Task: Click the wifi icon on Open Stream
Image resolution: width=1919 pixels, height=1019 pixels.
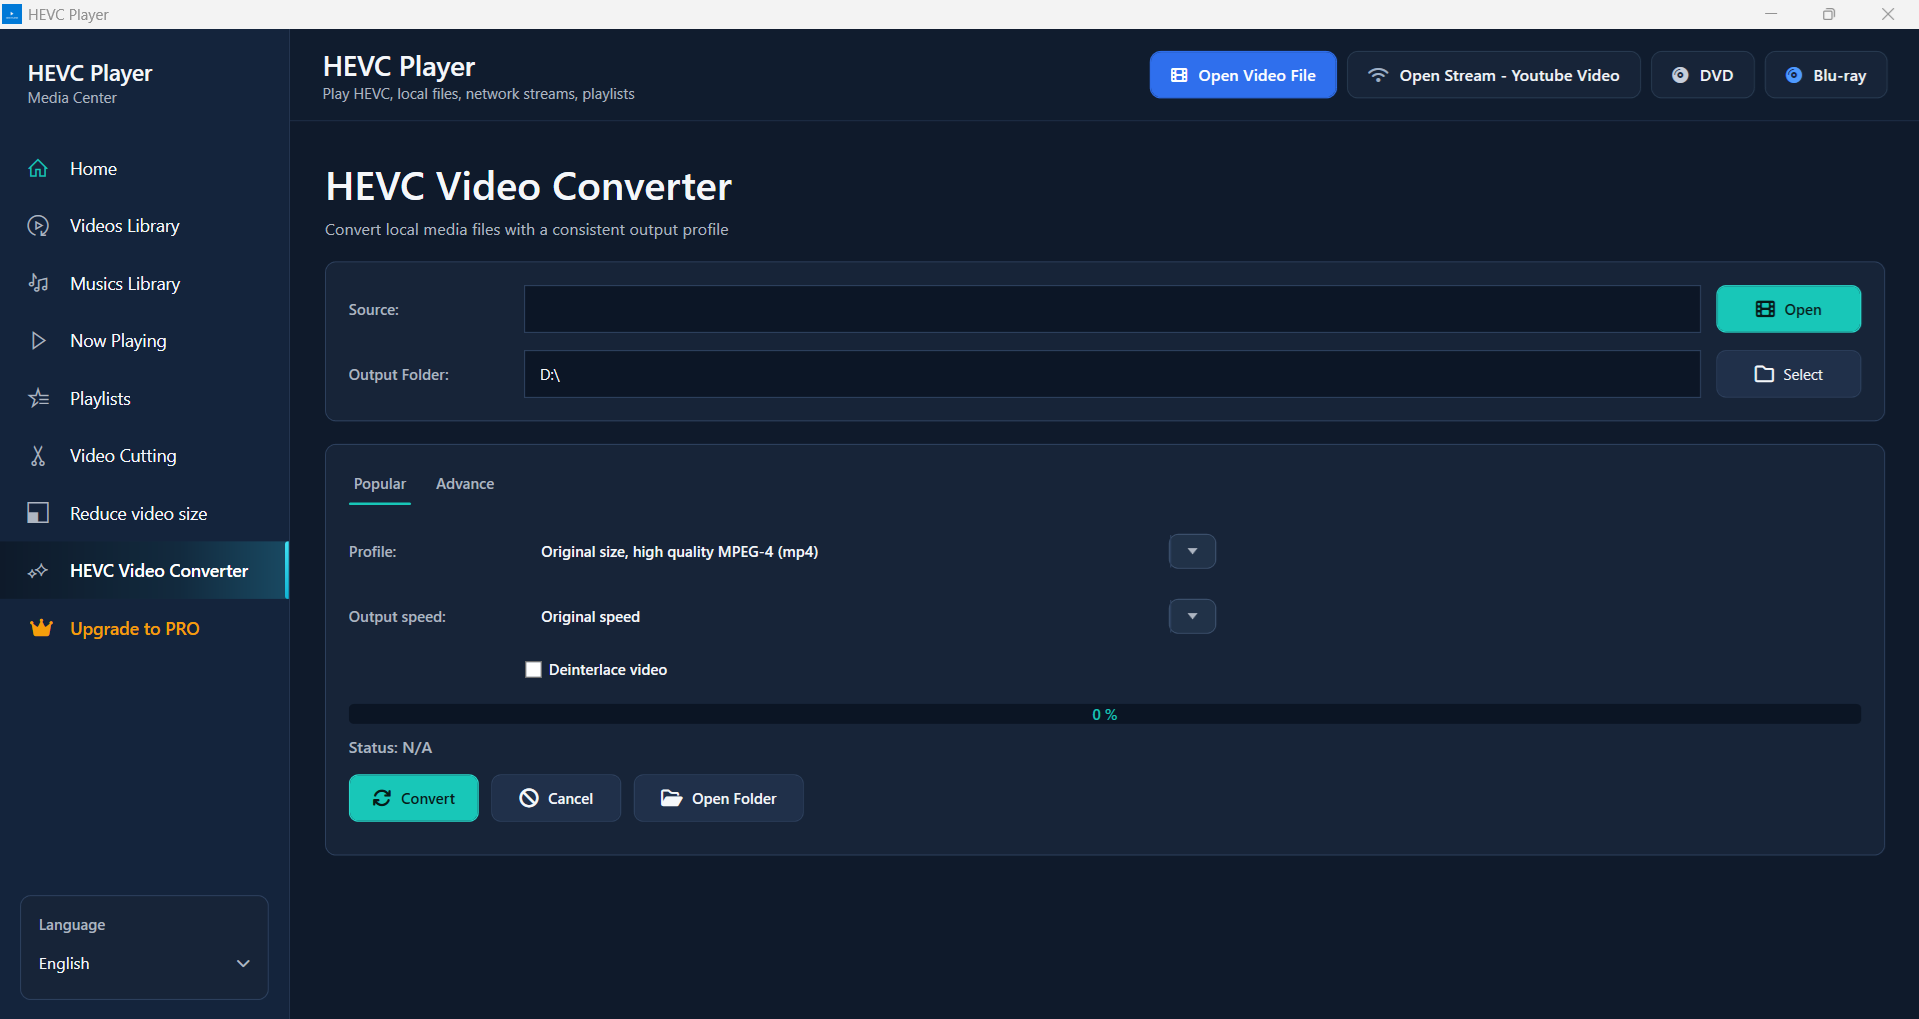Action: coord(1378,75)
